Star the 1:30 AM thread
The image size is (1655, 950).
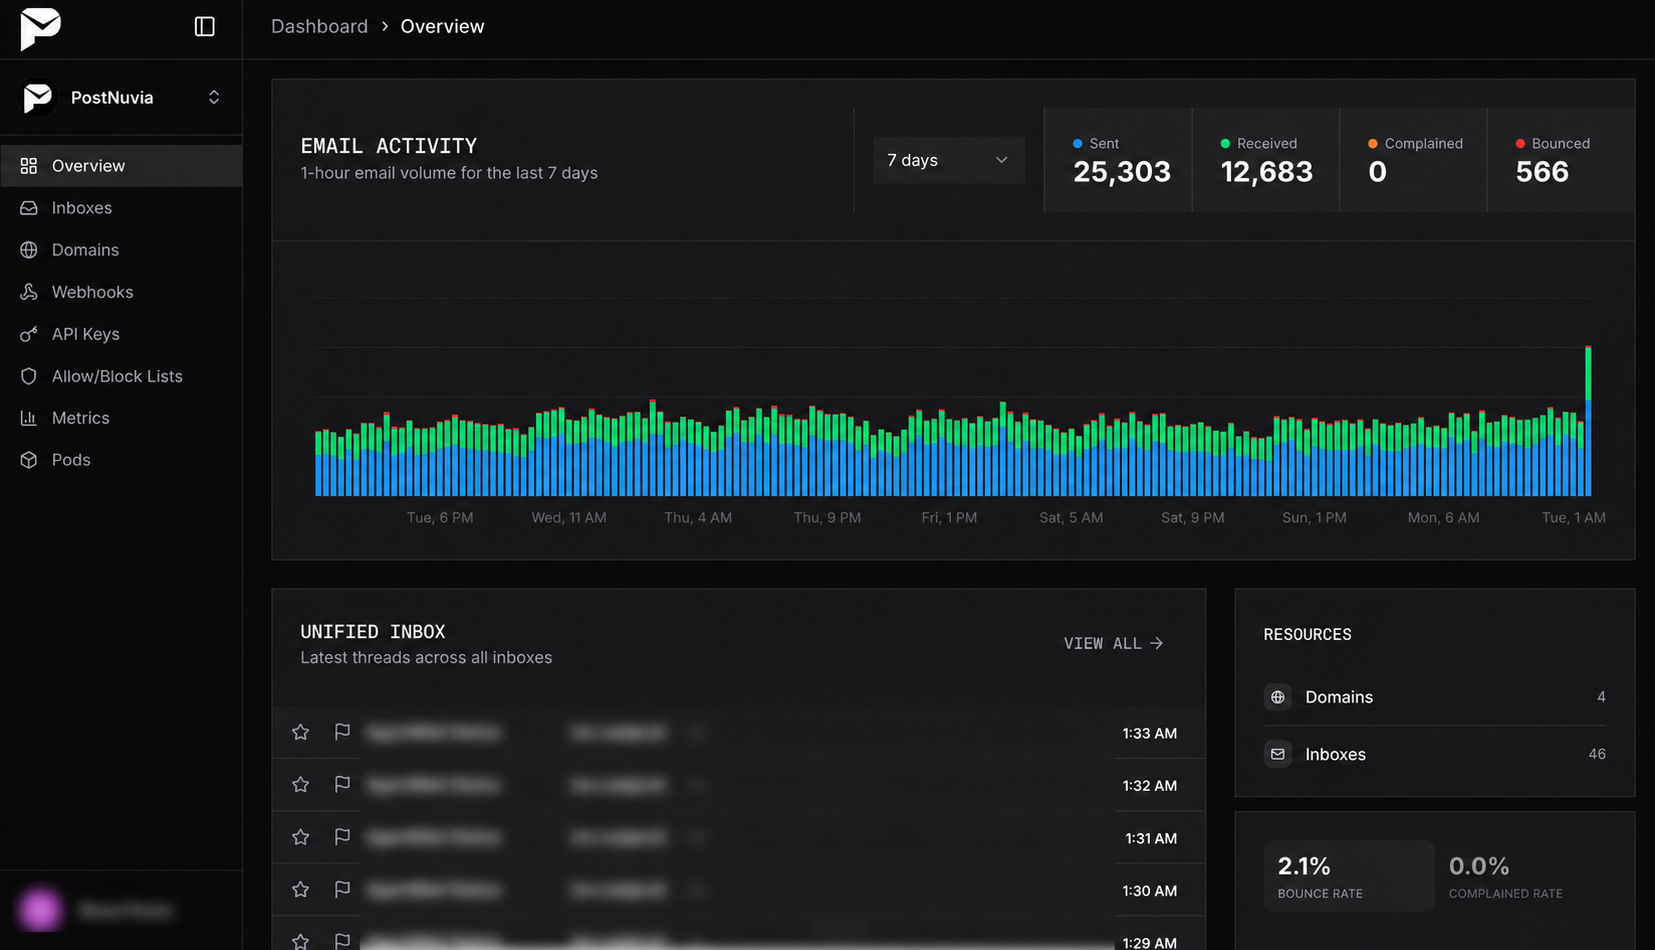click(x=300, y=890)
